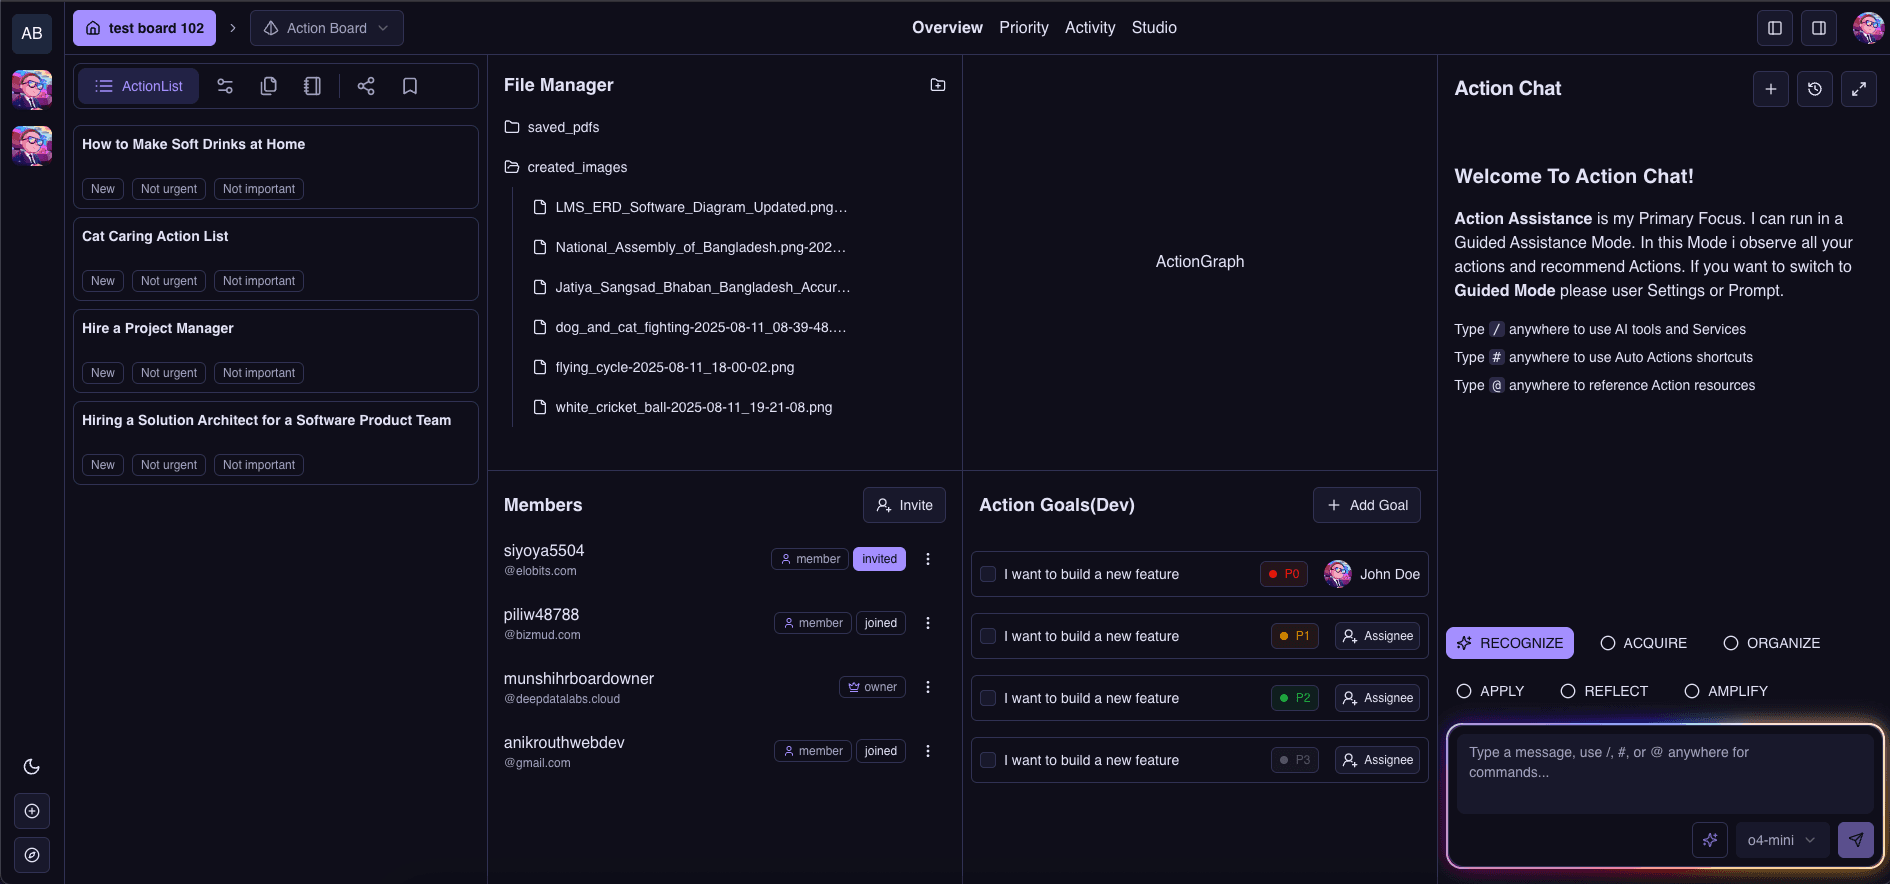Click the new folder icon in File Manager
Image resolution: width=1890 pixels, height=884 pixels.
coord(937,85)
